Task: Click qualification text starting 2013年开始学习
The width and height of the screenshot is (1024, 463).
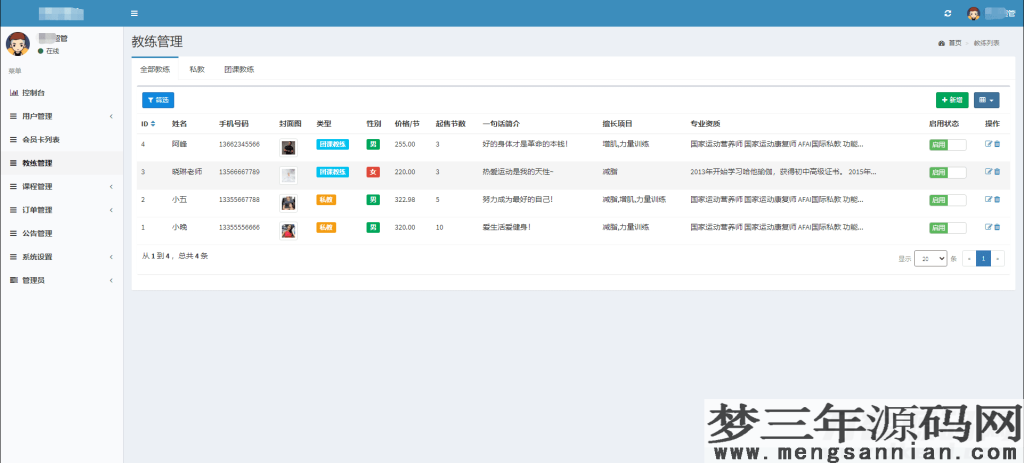Action: pyautogui.click(x=783, y=172)
